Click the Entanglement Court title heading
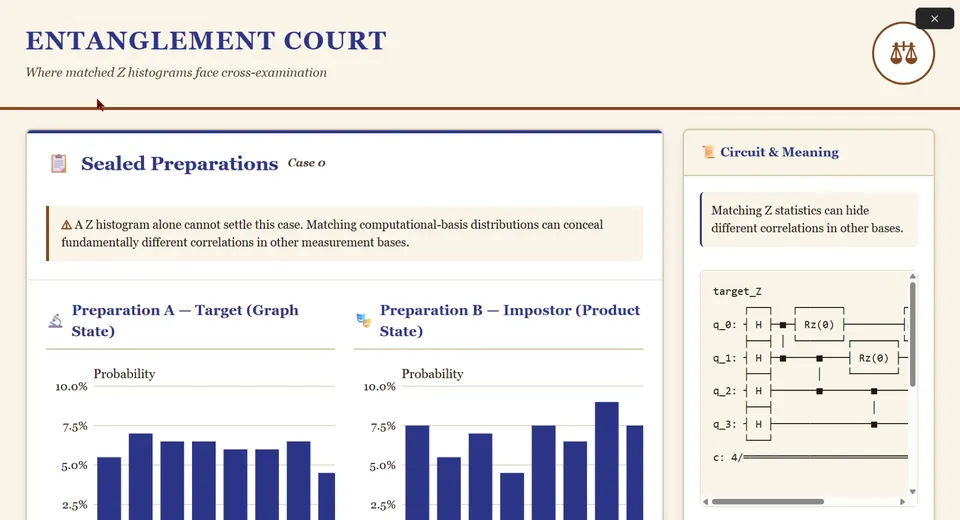Viewport: 960px width, 520px height. point(206,41)
